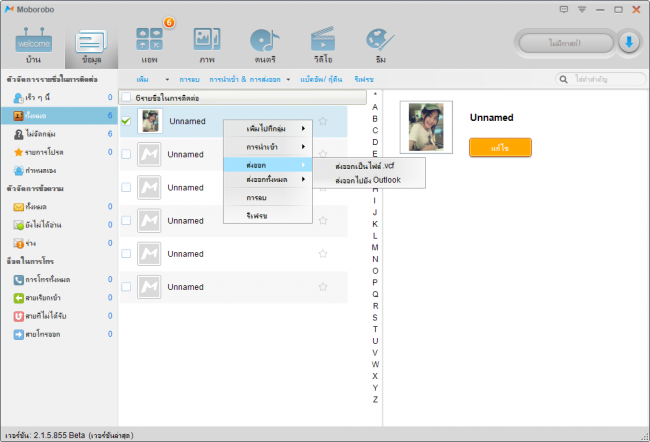Star the Unnamed contact that has a photo
650x442 pixels.
pyautogui.click(x=323, y=121)
